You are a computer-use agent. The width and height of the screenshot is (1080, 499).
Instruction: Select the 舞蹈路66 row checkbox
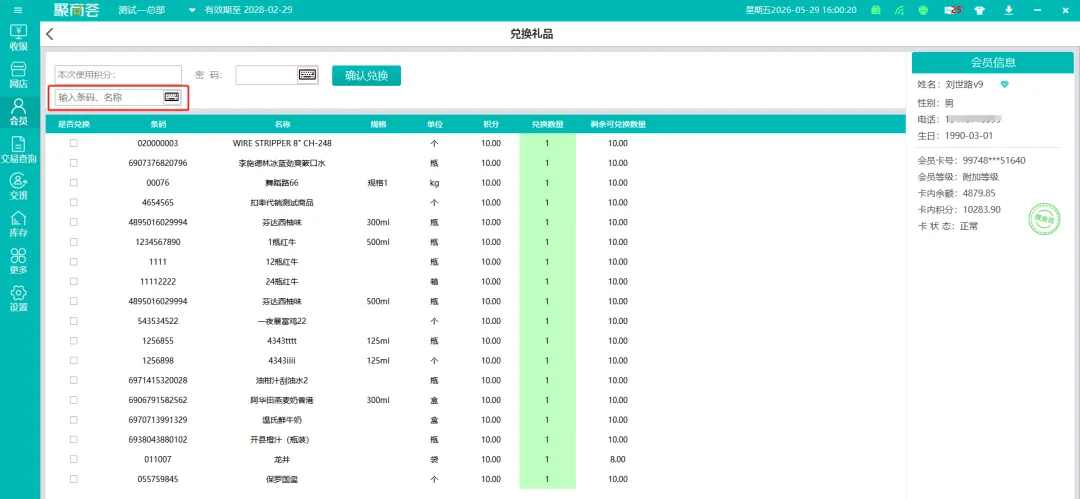click(x=74, y=183)
